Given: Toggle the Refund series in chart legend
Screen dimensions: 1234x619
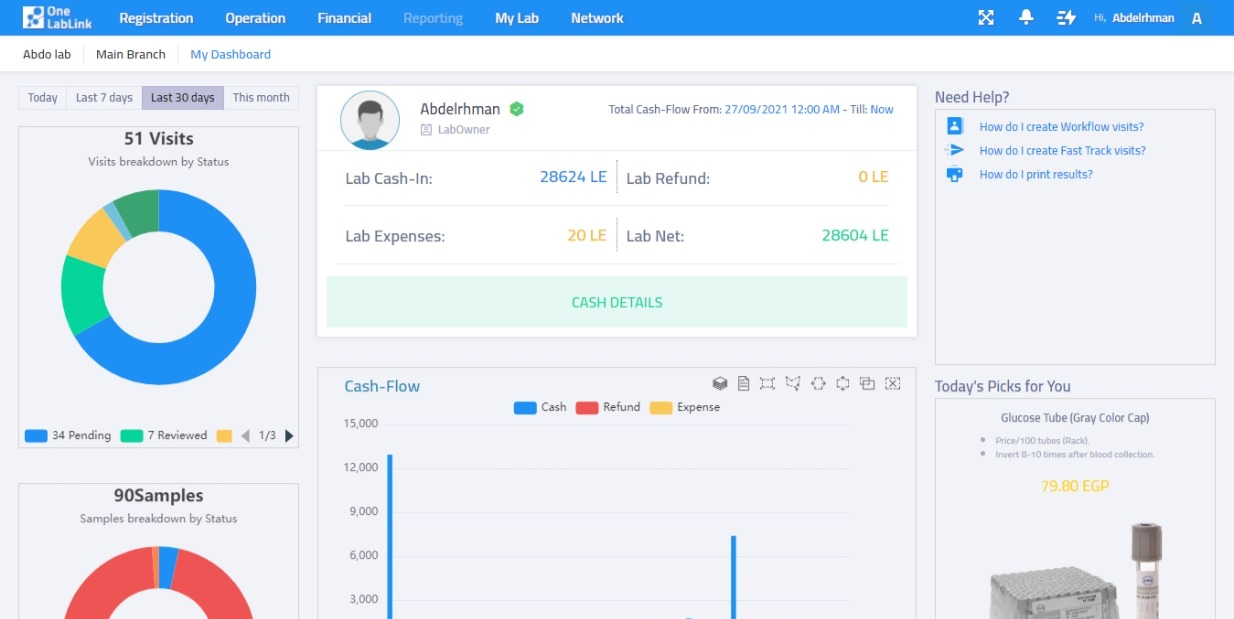Looking at the screenshot, I should (608, 407).
